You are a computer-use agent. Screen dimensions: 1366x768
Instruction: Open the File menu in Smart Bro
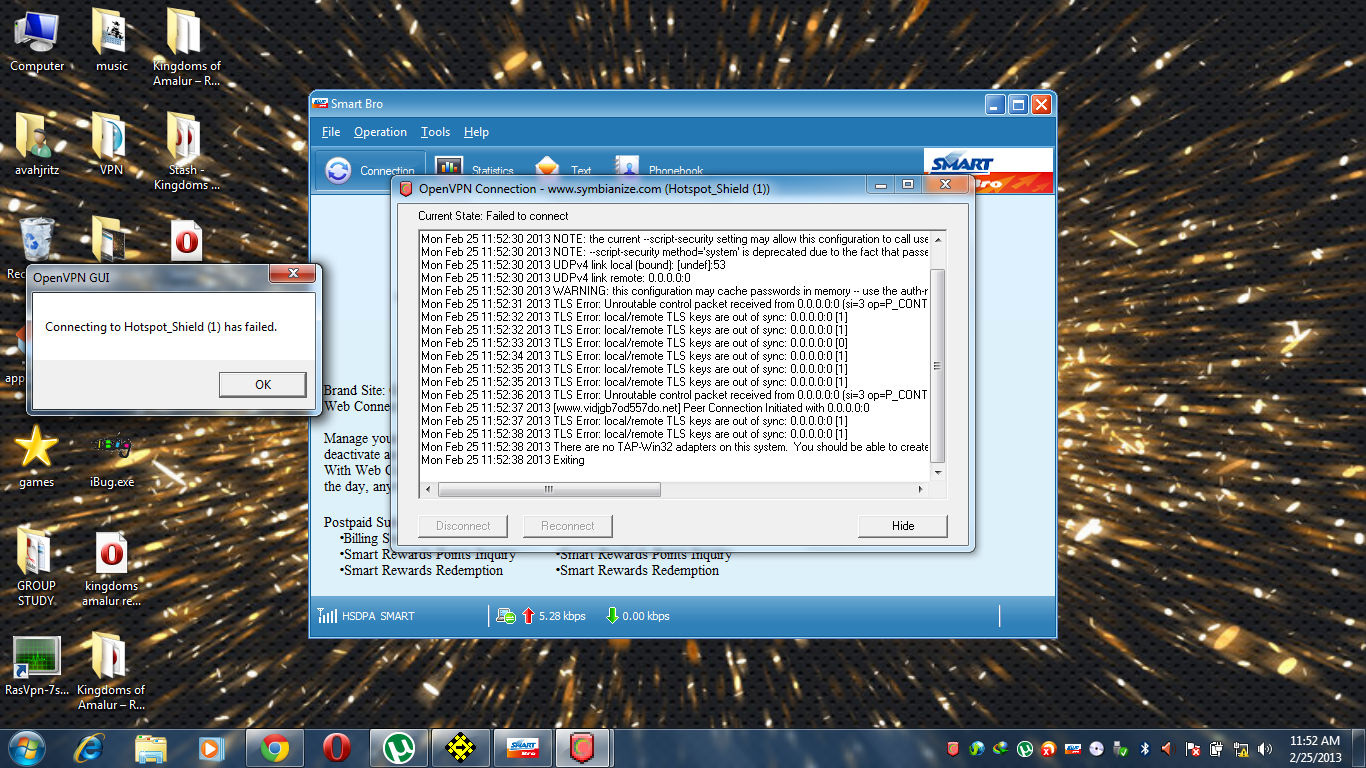331,132
